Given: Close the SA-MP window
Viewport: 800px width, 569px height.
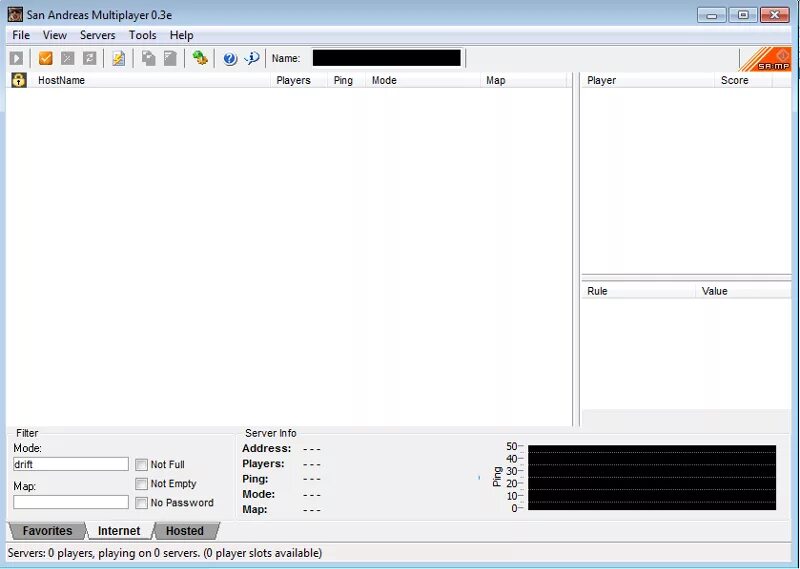Looking at the screenshot, I should pos(774,15).
